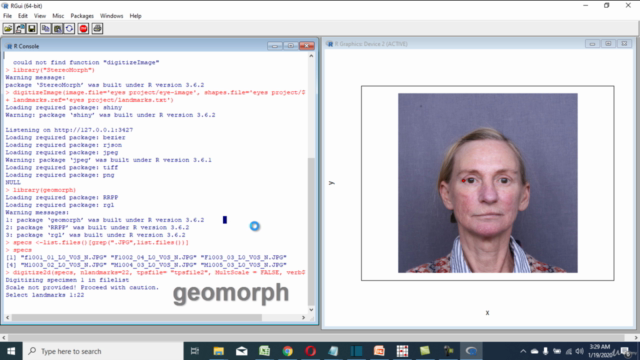Click the Open script toolbar icon

(x=8, y=29)
